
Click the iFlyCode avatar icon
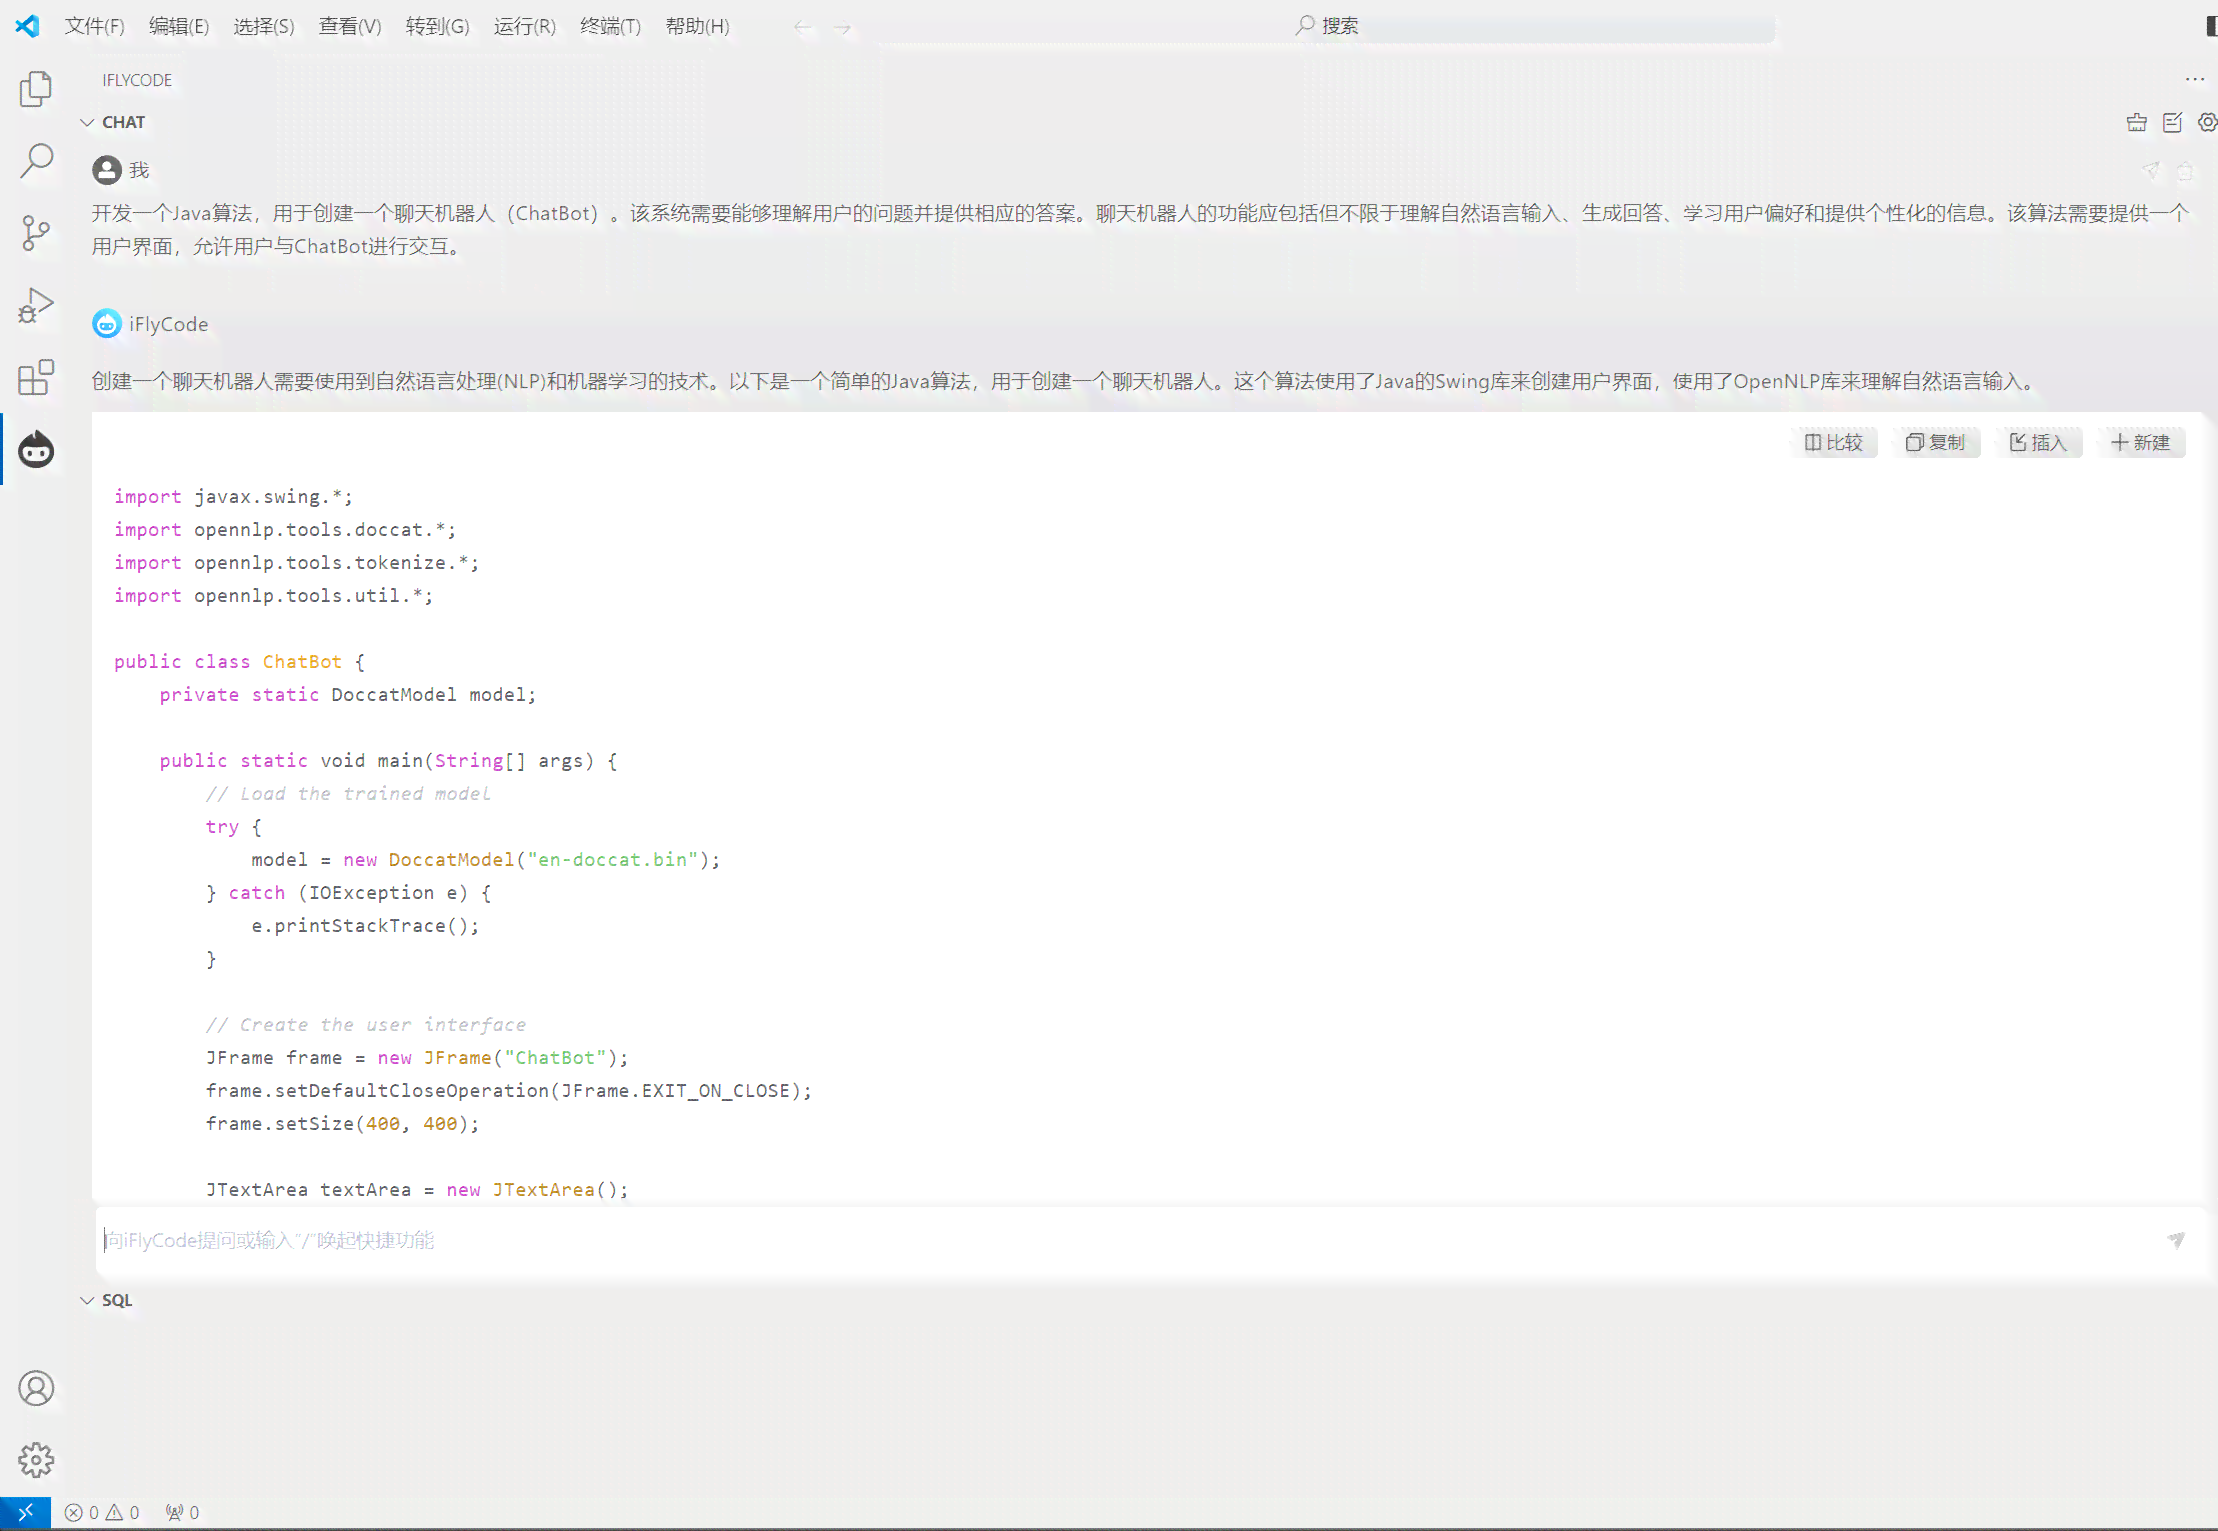(x=107, y=324)
